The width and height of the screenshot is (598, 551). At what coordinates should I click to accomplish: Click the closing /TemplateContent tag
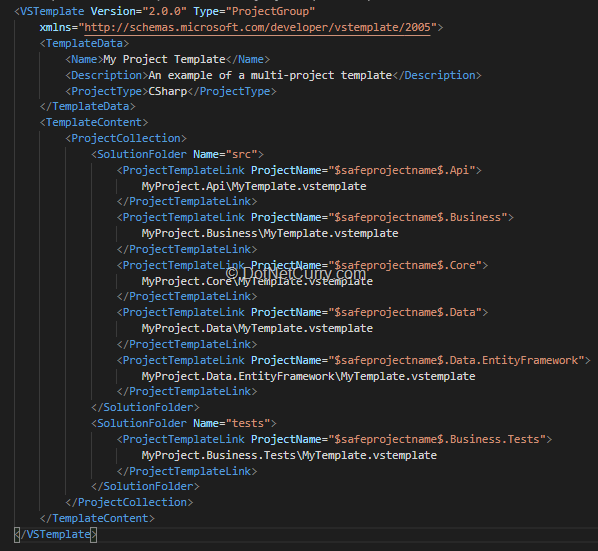pos(97,518)
